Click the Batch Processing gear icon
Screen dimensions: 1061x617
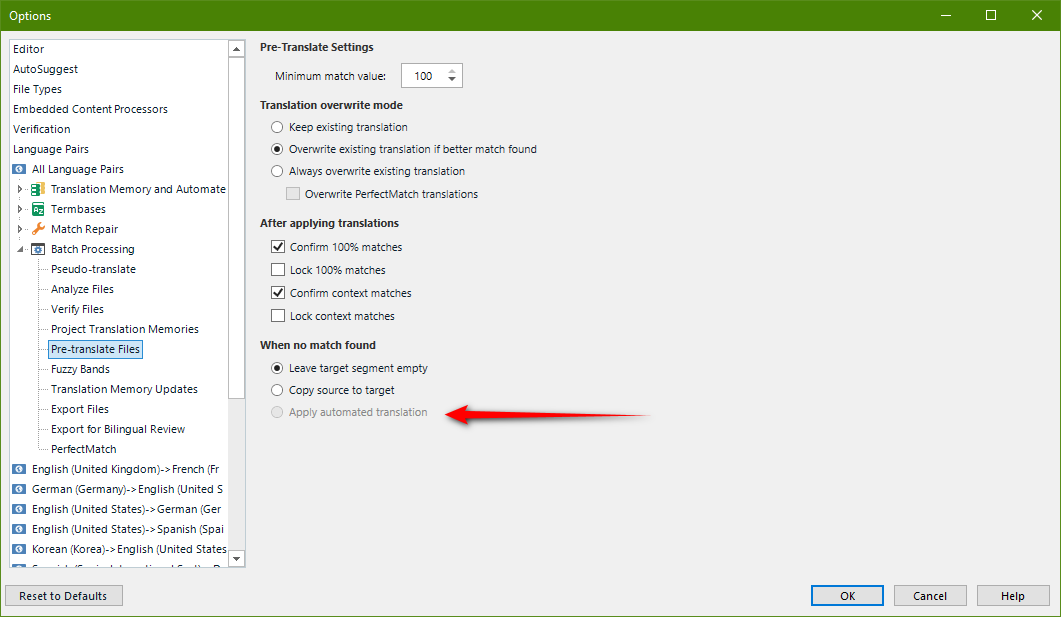pyautogui.click(x=38, y=249)
